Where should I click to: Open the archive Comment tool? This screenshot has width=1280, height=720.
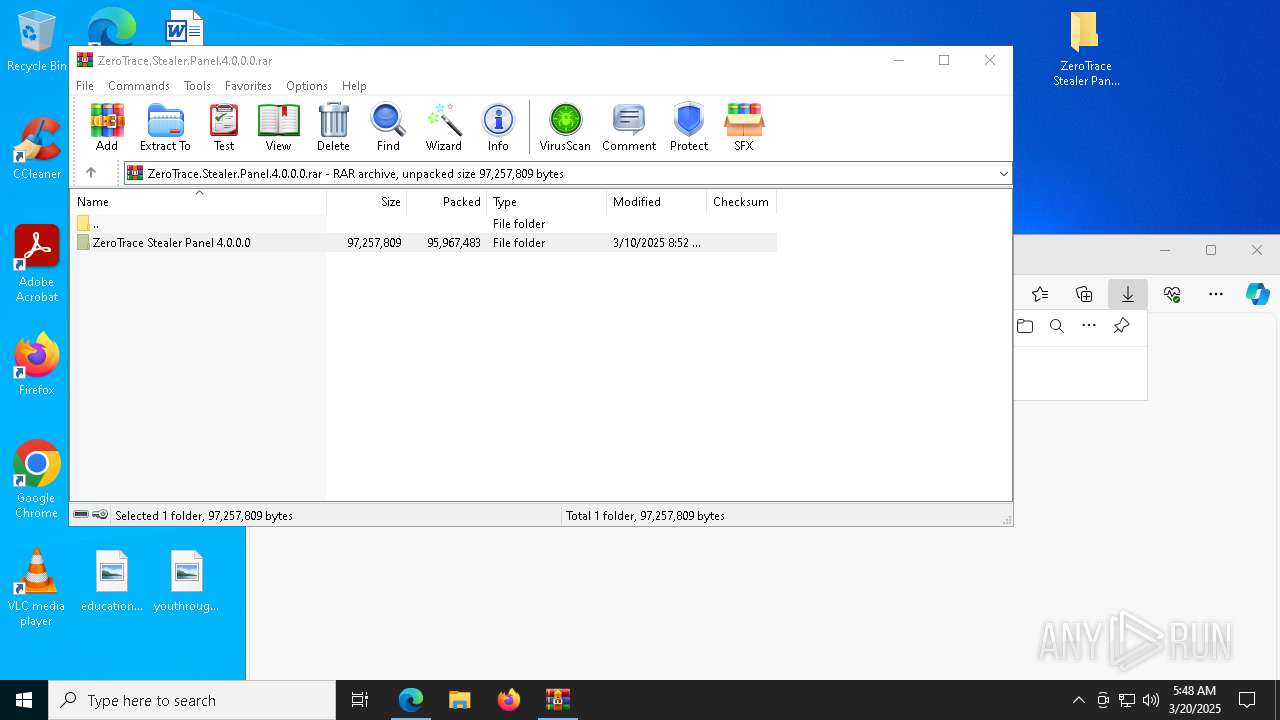tap(629, 127)
